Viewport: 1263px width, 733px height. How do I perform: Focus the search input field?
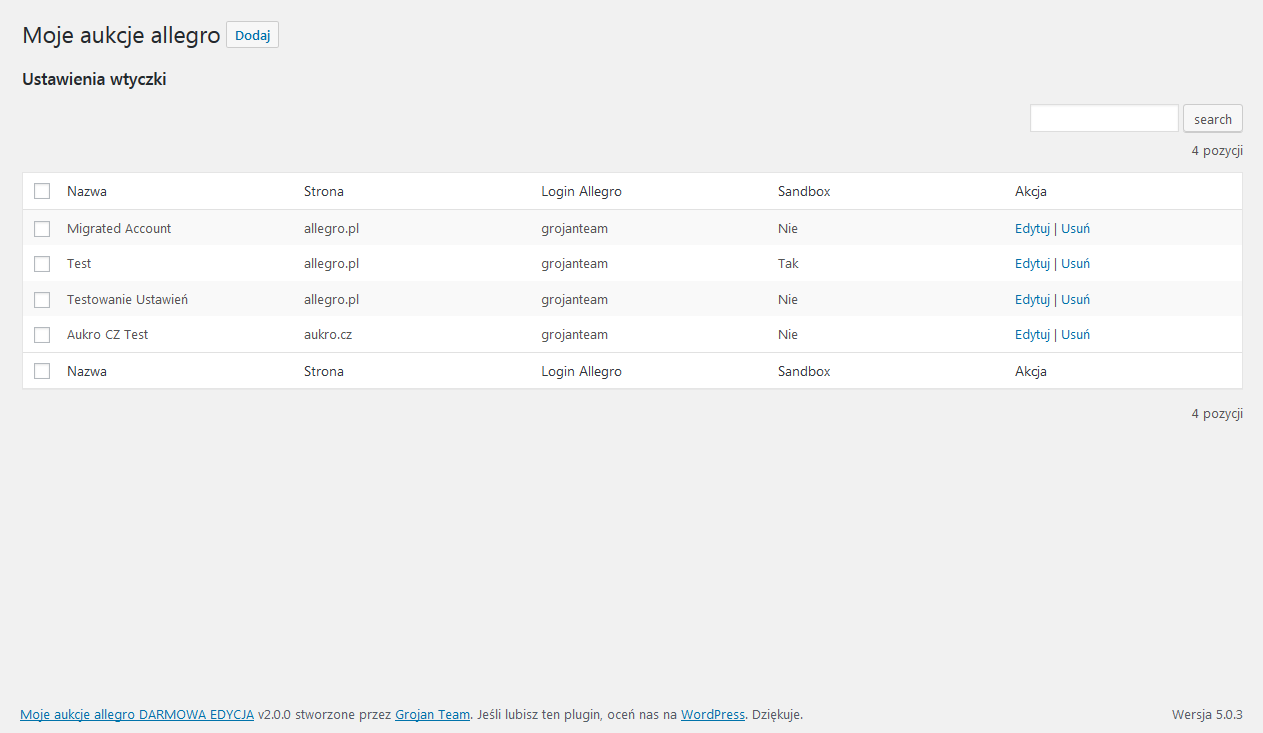pos(1104,118)
